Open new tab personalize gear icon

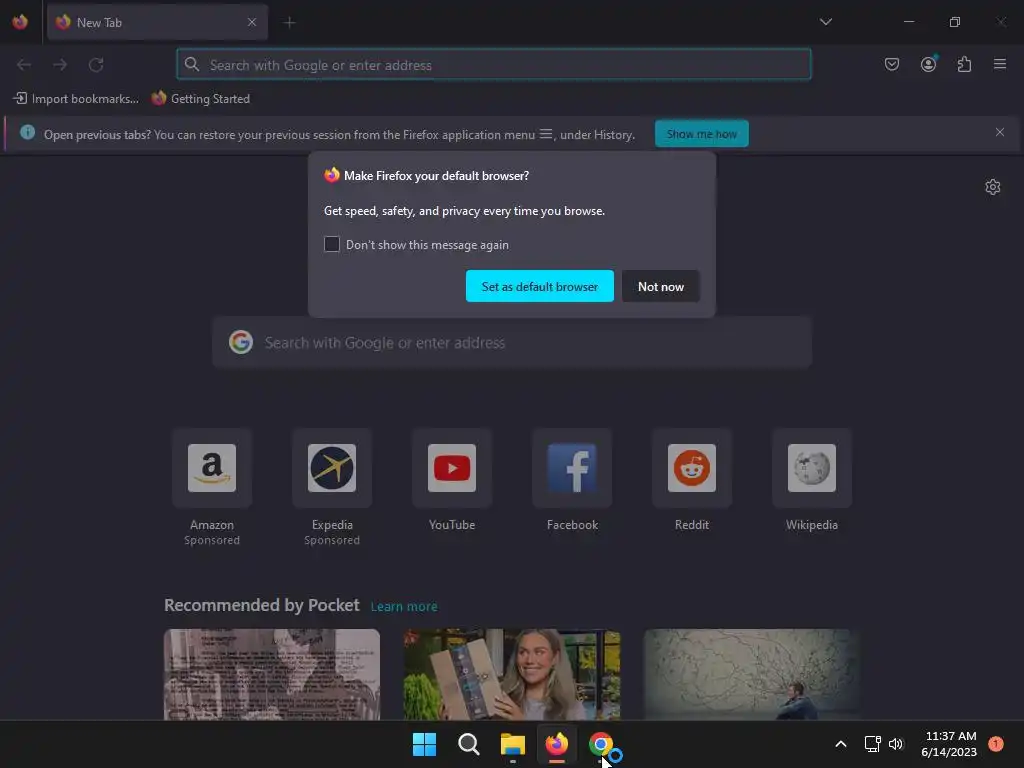point(992,187)
